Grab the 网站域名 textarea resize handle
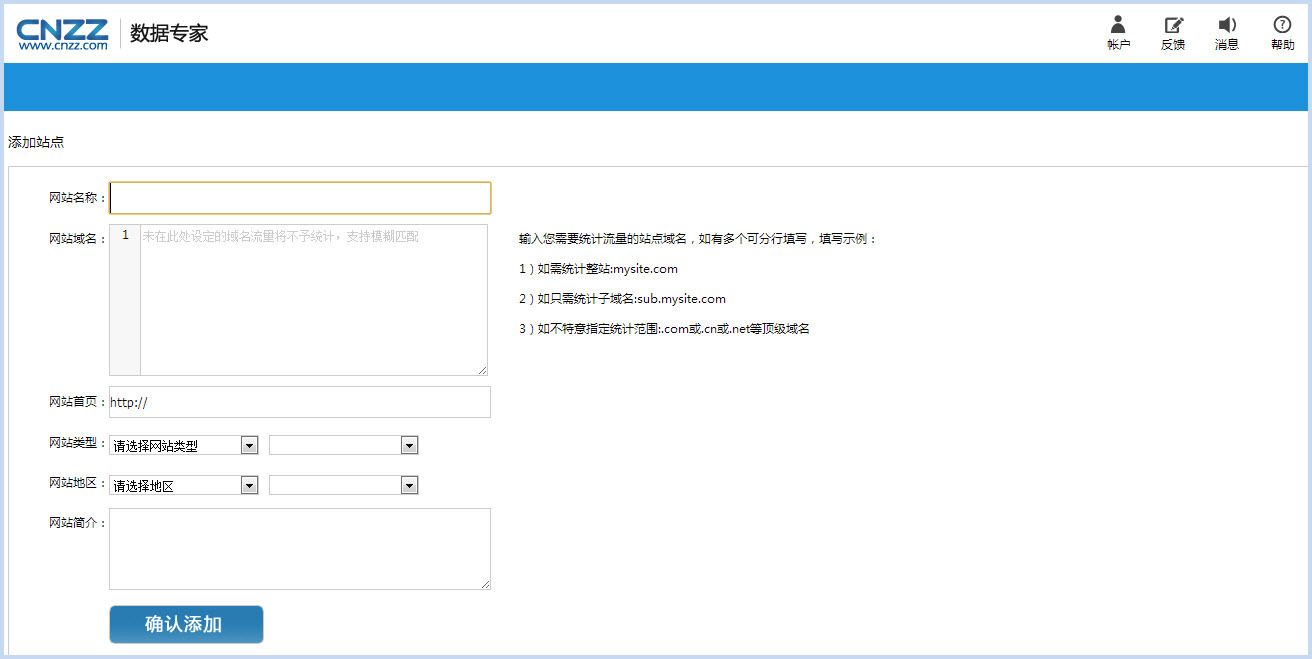 click(482, 370)
